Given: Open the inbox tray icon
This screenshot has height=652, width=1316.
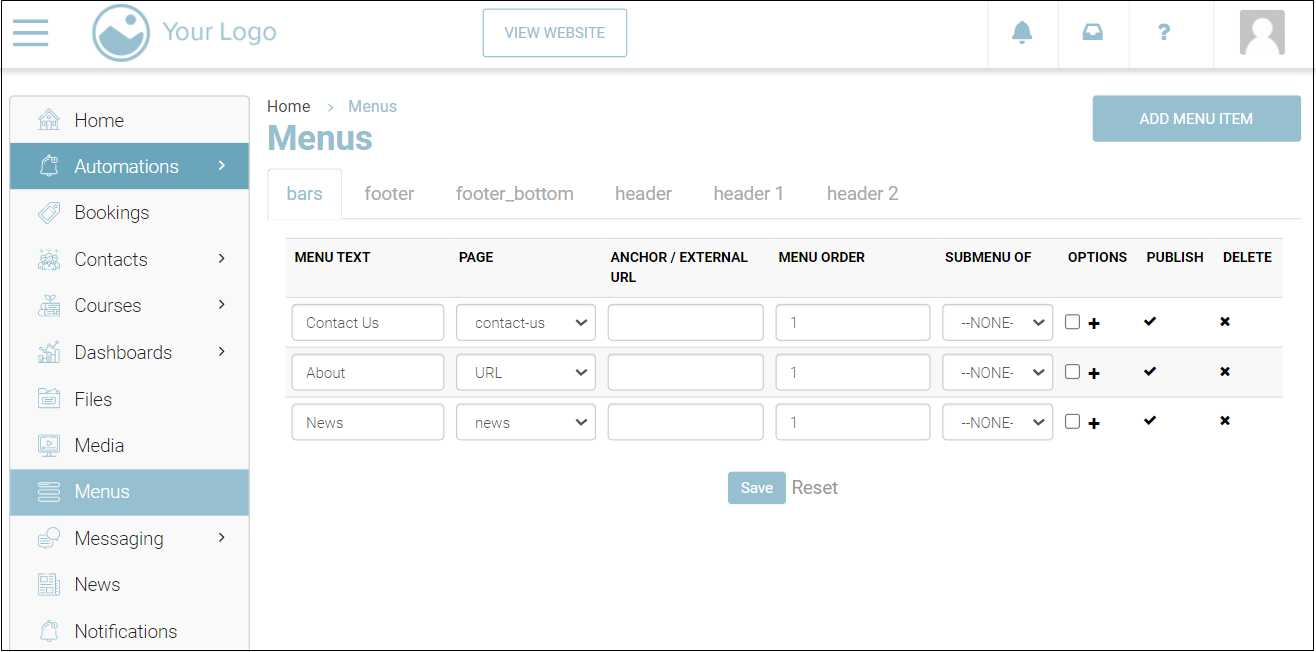Looking at the screenshot, I should coord(1093,33).
